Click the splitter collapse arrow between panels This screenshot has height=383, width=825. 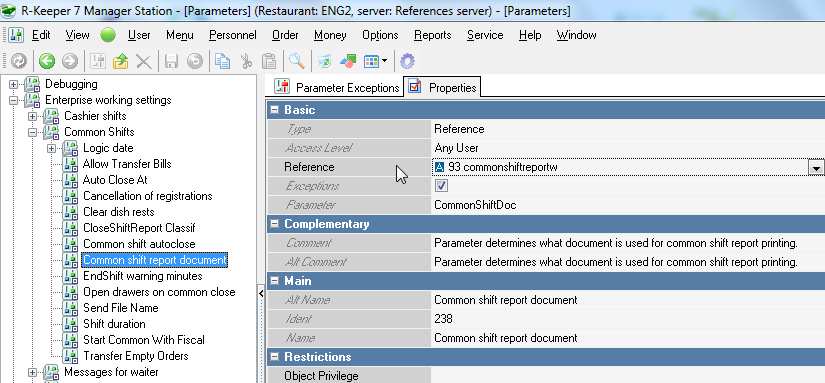coord(261,294)
